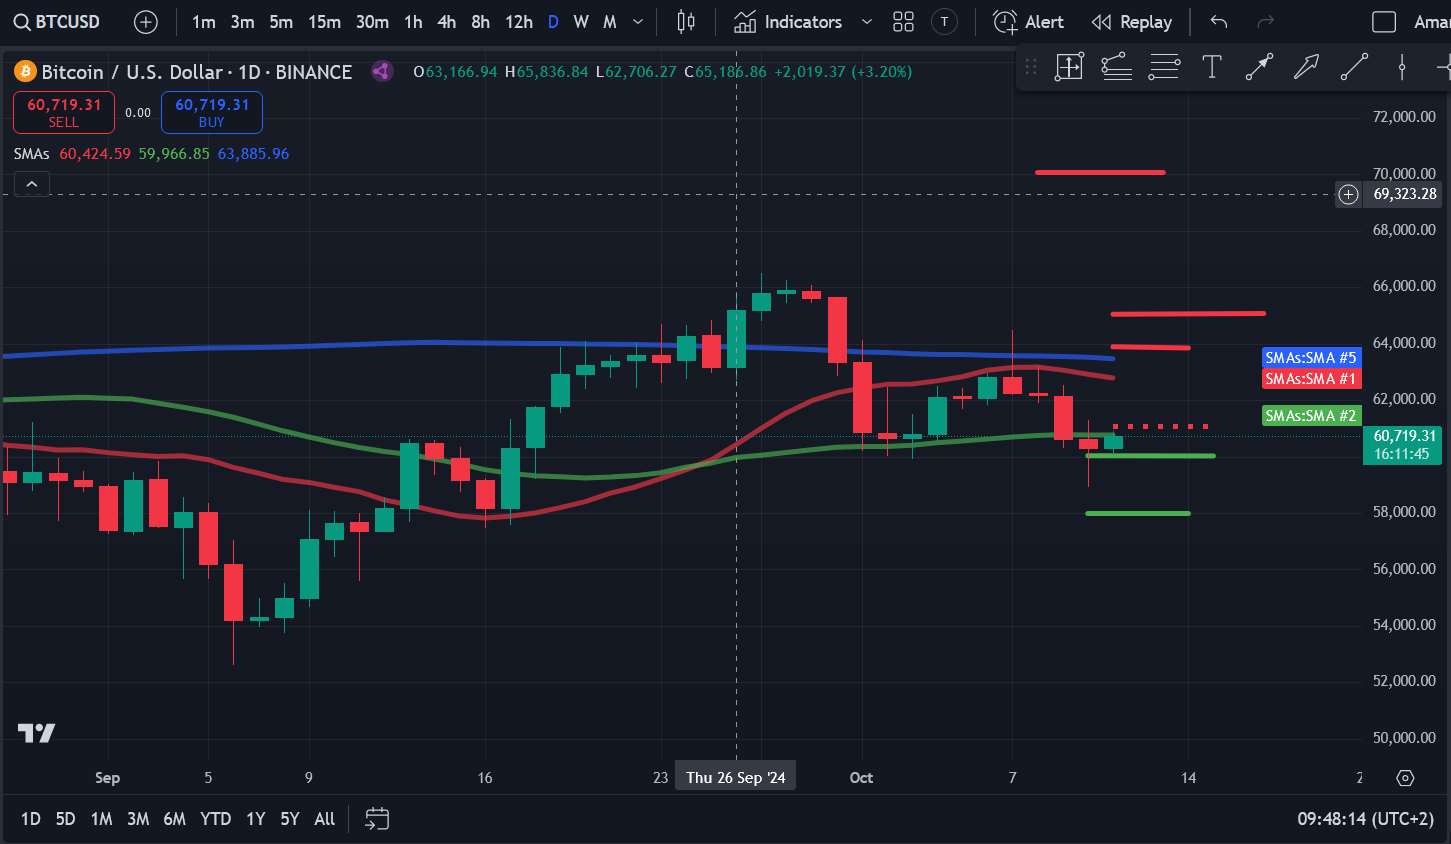Open the go to date calendar icon
The image size is (1451, 844).
click(x=377, y=819)
